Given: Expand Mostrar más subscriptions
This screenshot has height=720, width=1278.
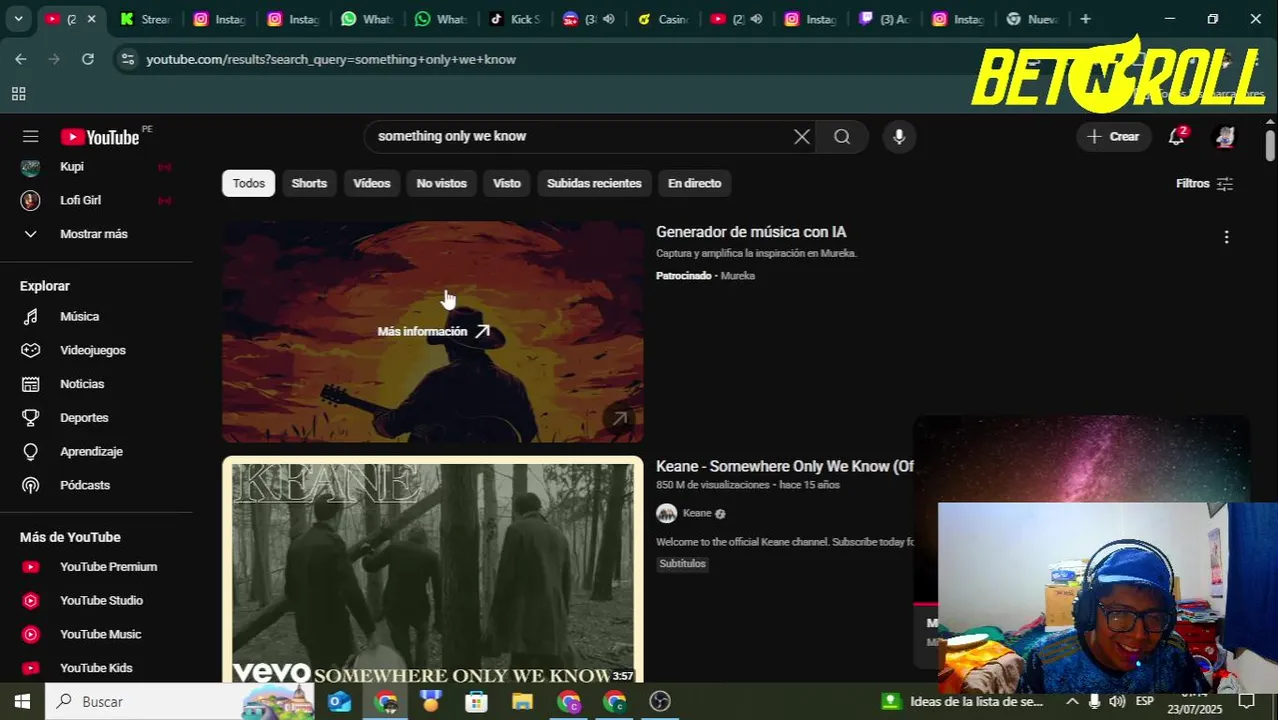Looking at the screenshot, I should pos(96,234).
